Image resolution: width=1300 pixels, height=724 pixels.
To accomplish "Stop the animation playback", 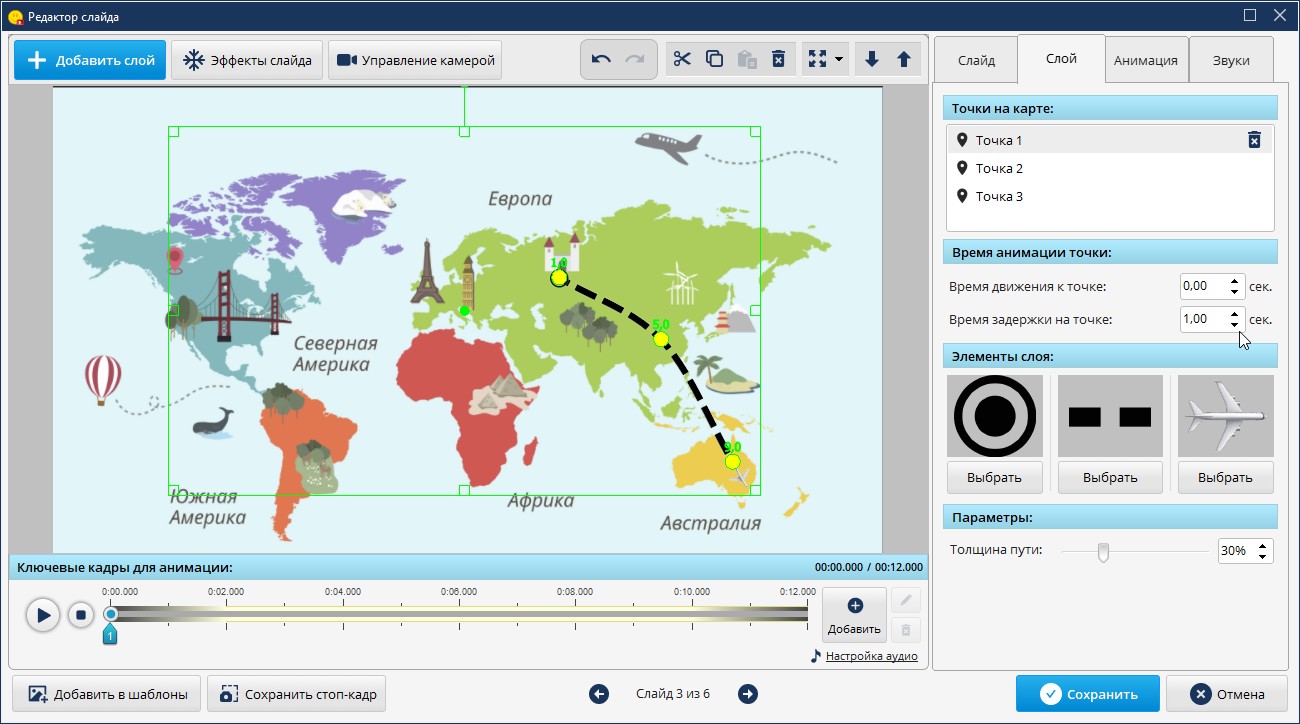I will 81,614.
